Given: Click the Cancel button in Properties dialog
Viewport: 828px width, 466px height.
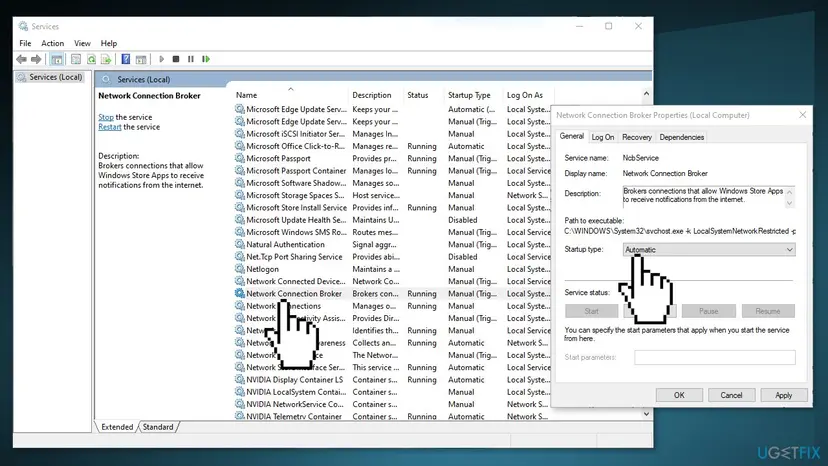Looking at the screenshot, I should (x=731, y=395).
